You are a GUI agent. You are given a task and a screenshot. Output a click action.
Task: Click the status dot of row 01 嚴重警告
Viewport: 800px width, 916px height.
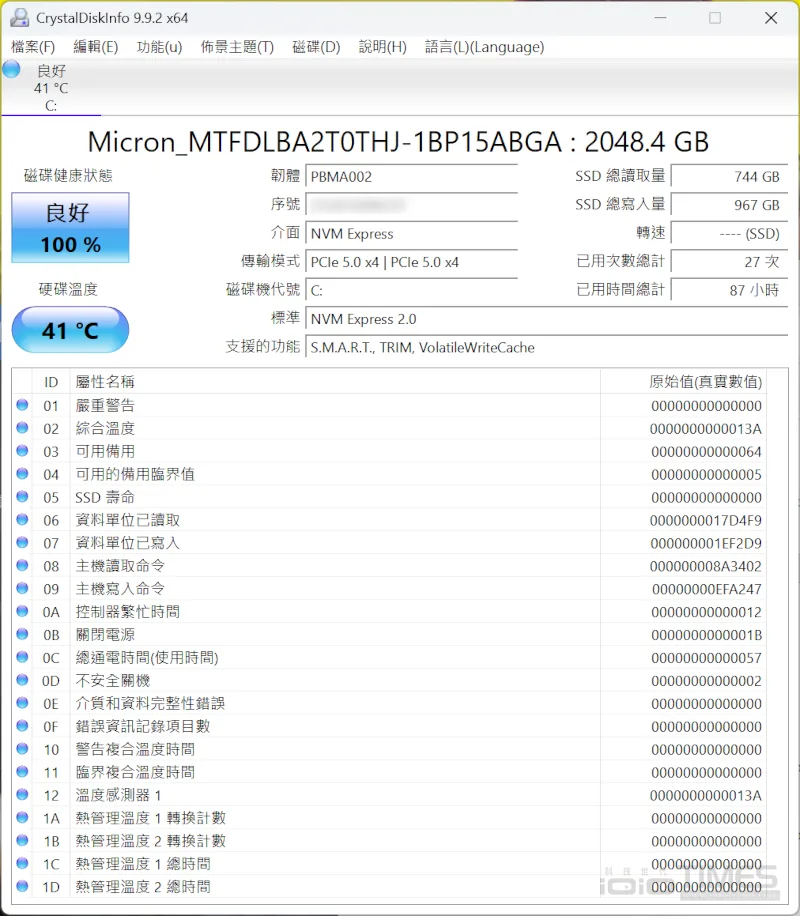click(22, 405)
